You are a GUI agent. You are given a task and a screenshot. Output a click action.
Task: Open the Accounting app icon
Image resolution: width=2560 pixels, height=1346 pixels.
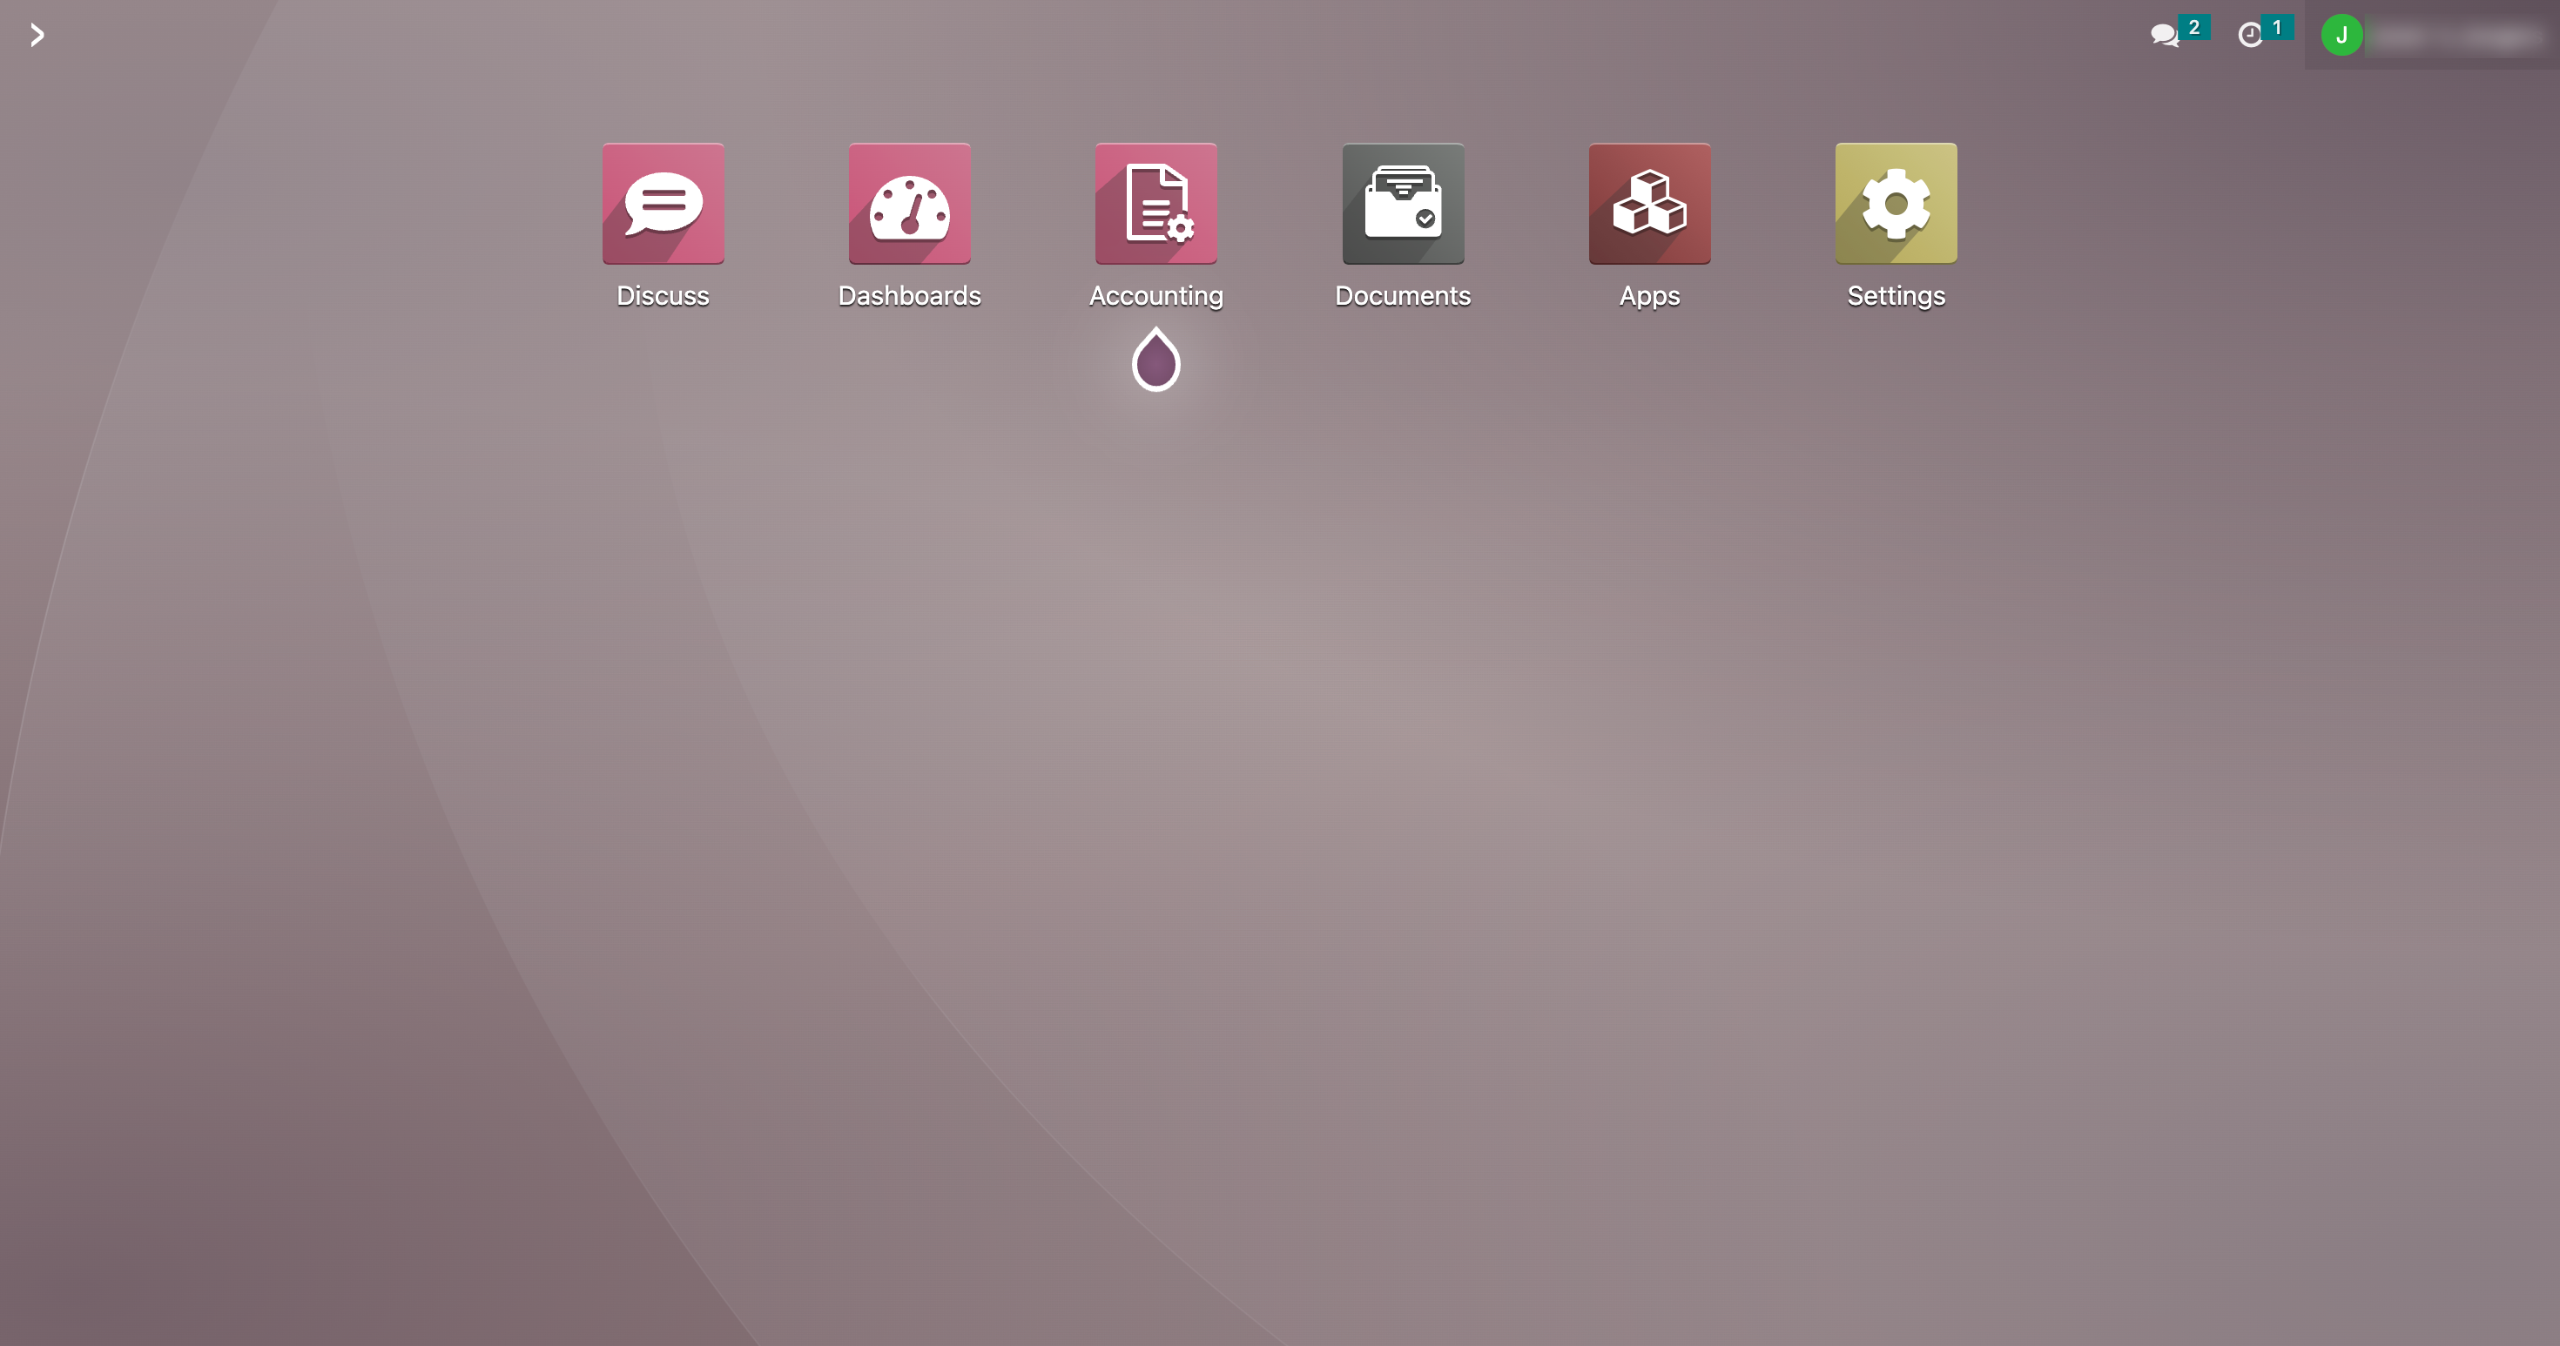(x=1156, y=204)
